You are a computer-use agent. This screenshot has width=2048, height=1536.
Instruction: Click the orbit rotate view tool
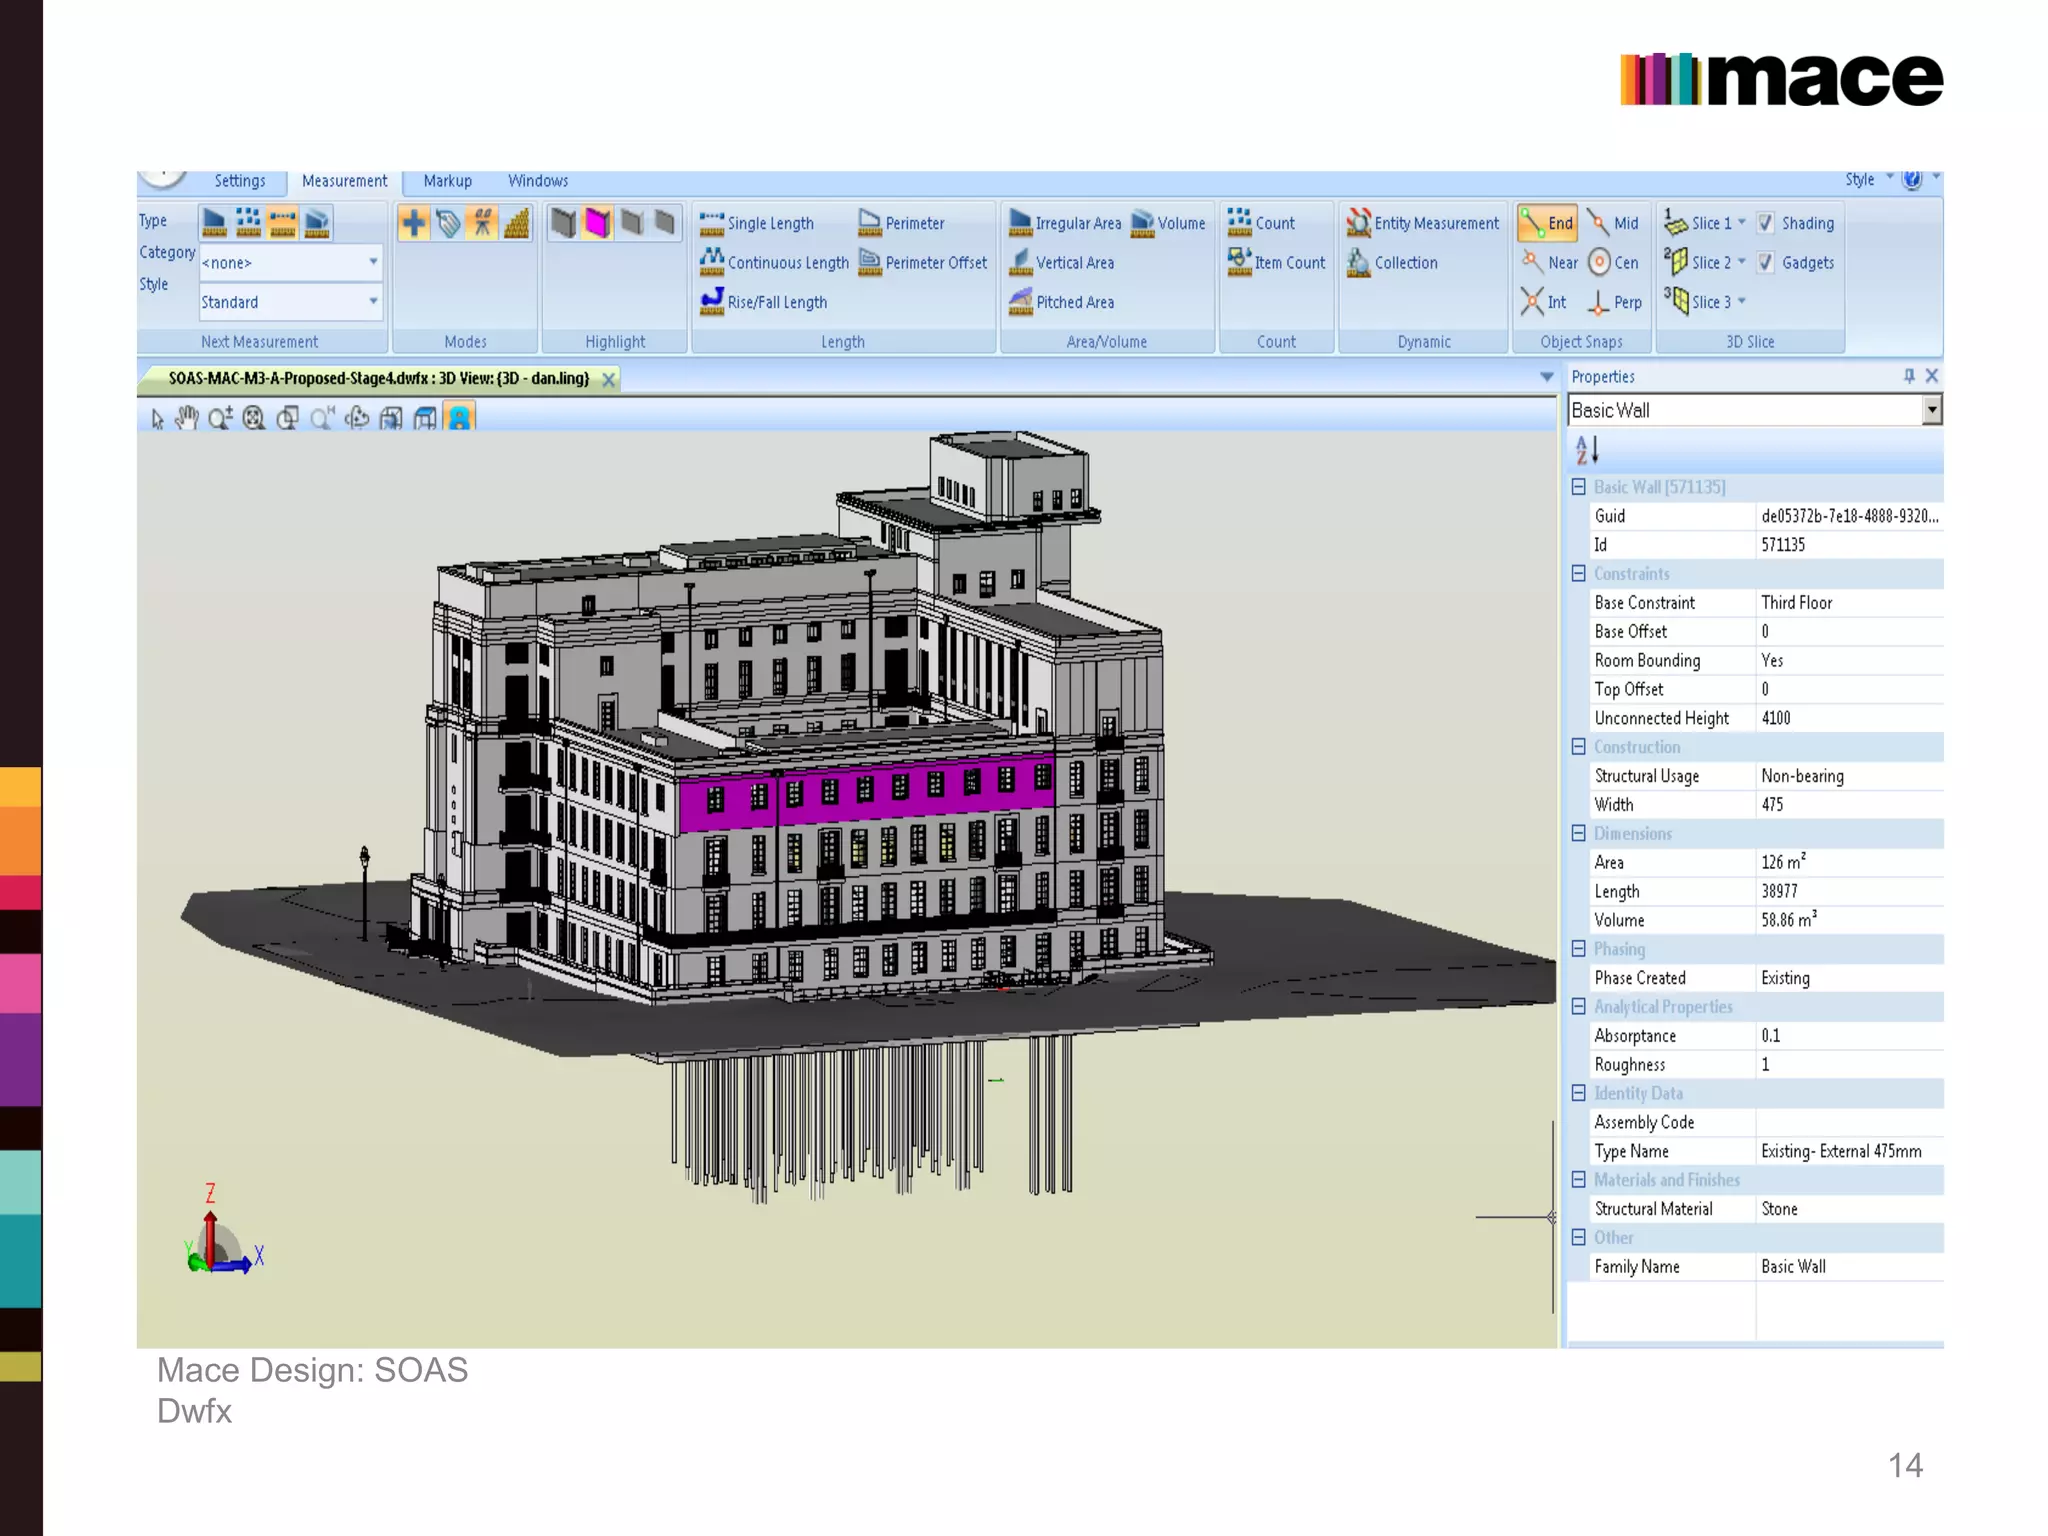coord(357,418)
